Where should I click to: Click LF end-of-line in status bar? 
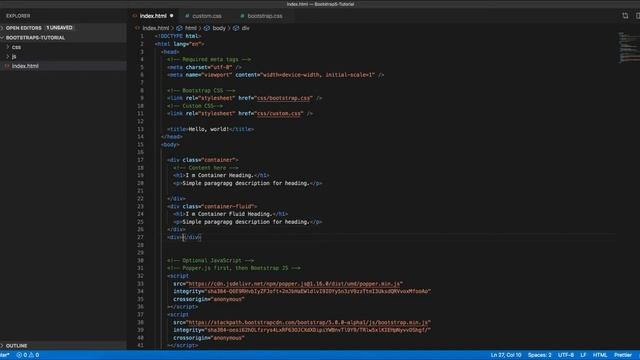point(583,355)
